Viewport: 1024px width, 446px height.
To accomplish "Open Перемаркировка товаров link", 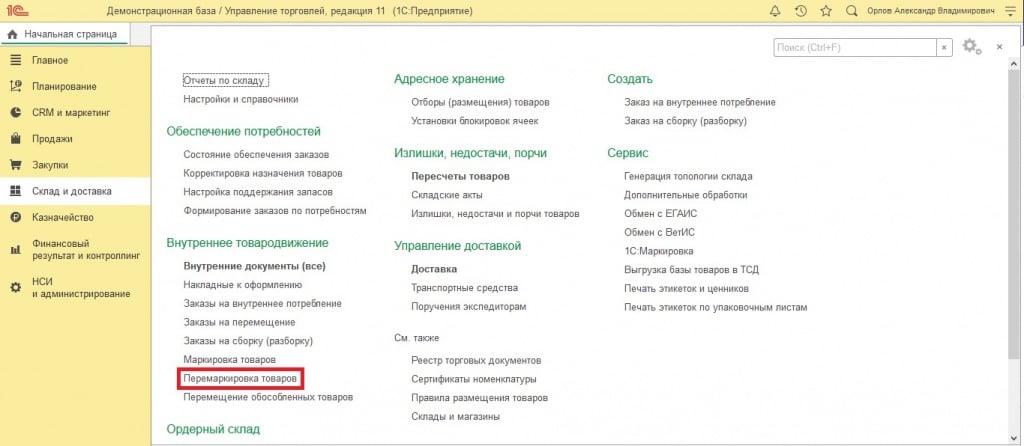I will [239, 378].
